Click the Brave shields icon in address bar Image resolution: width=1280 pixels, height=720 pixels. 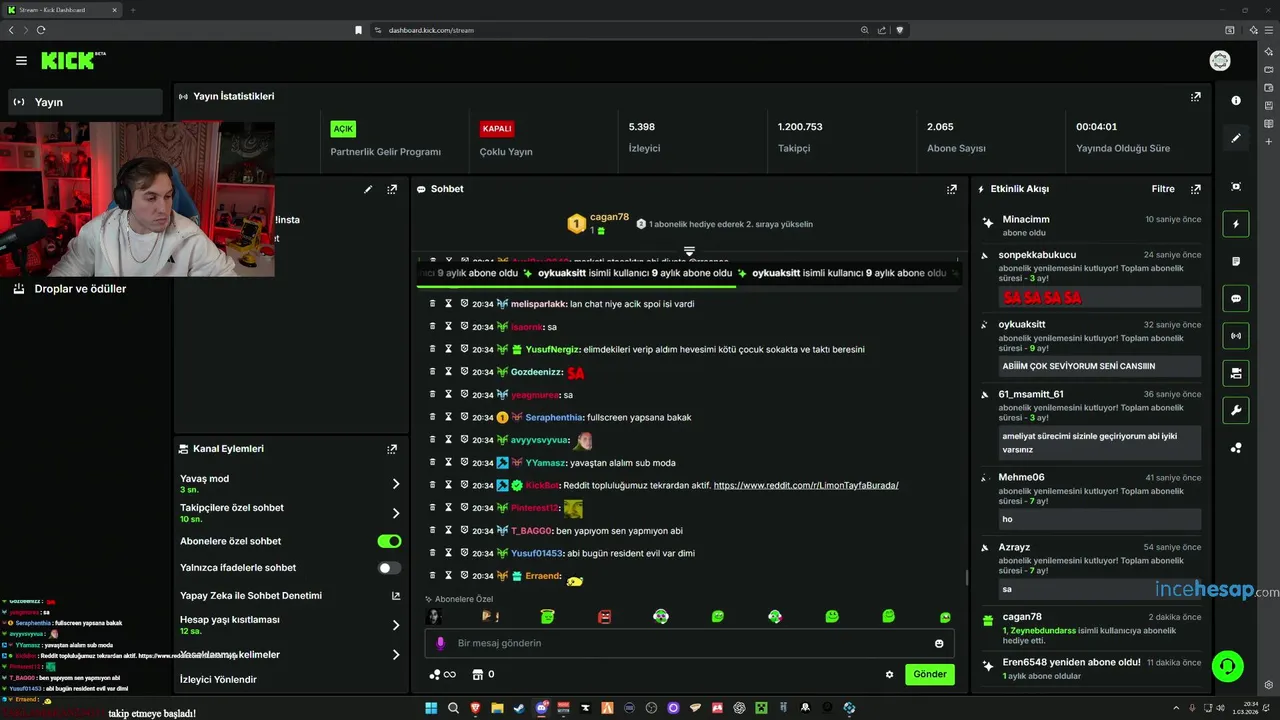[899, 30]
